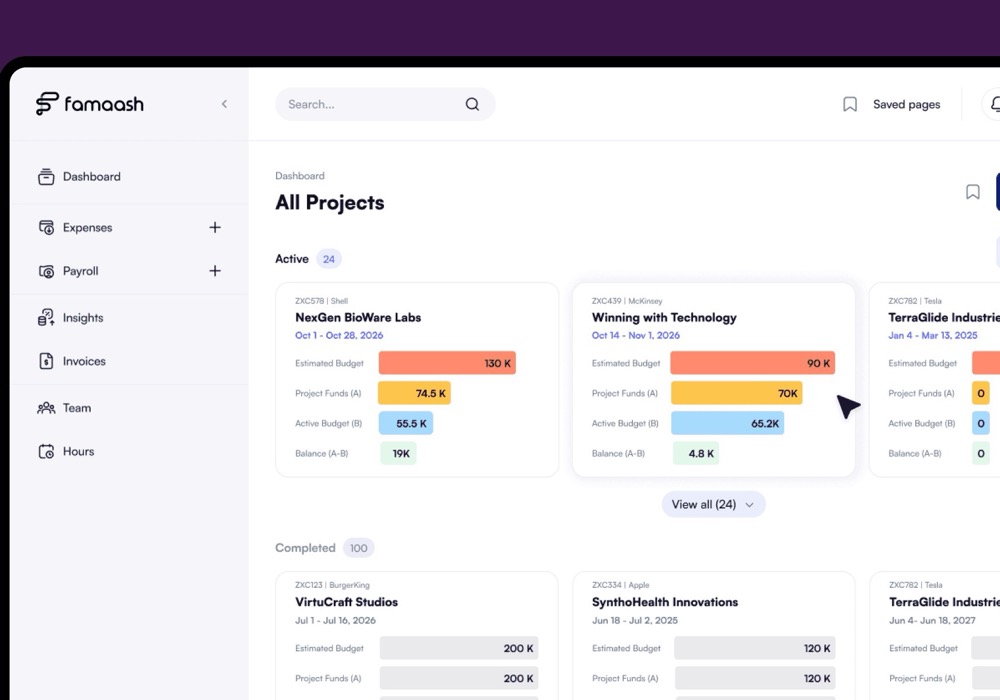Bookmark the All Projects page

[973, 192]
